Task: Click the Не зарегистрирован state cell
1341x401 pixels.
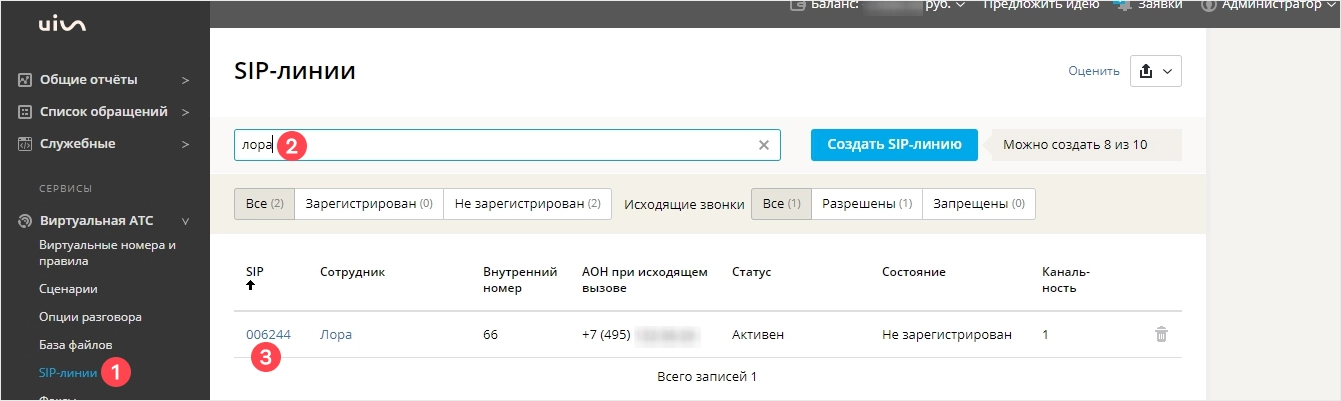Action: click(947, 335)
